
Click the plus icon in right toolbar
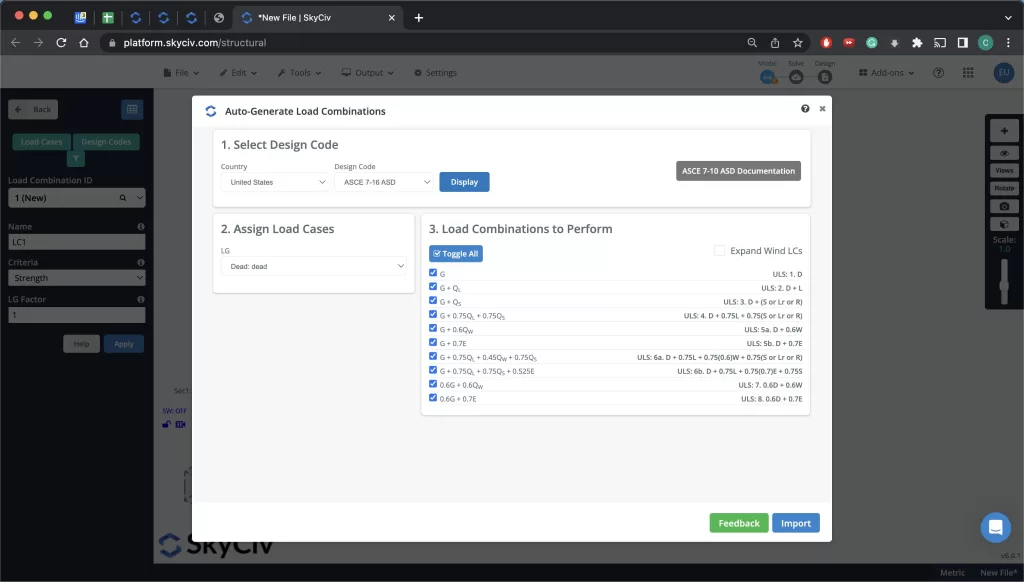pyautogui.click(x=1004, y=131)
